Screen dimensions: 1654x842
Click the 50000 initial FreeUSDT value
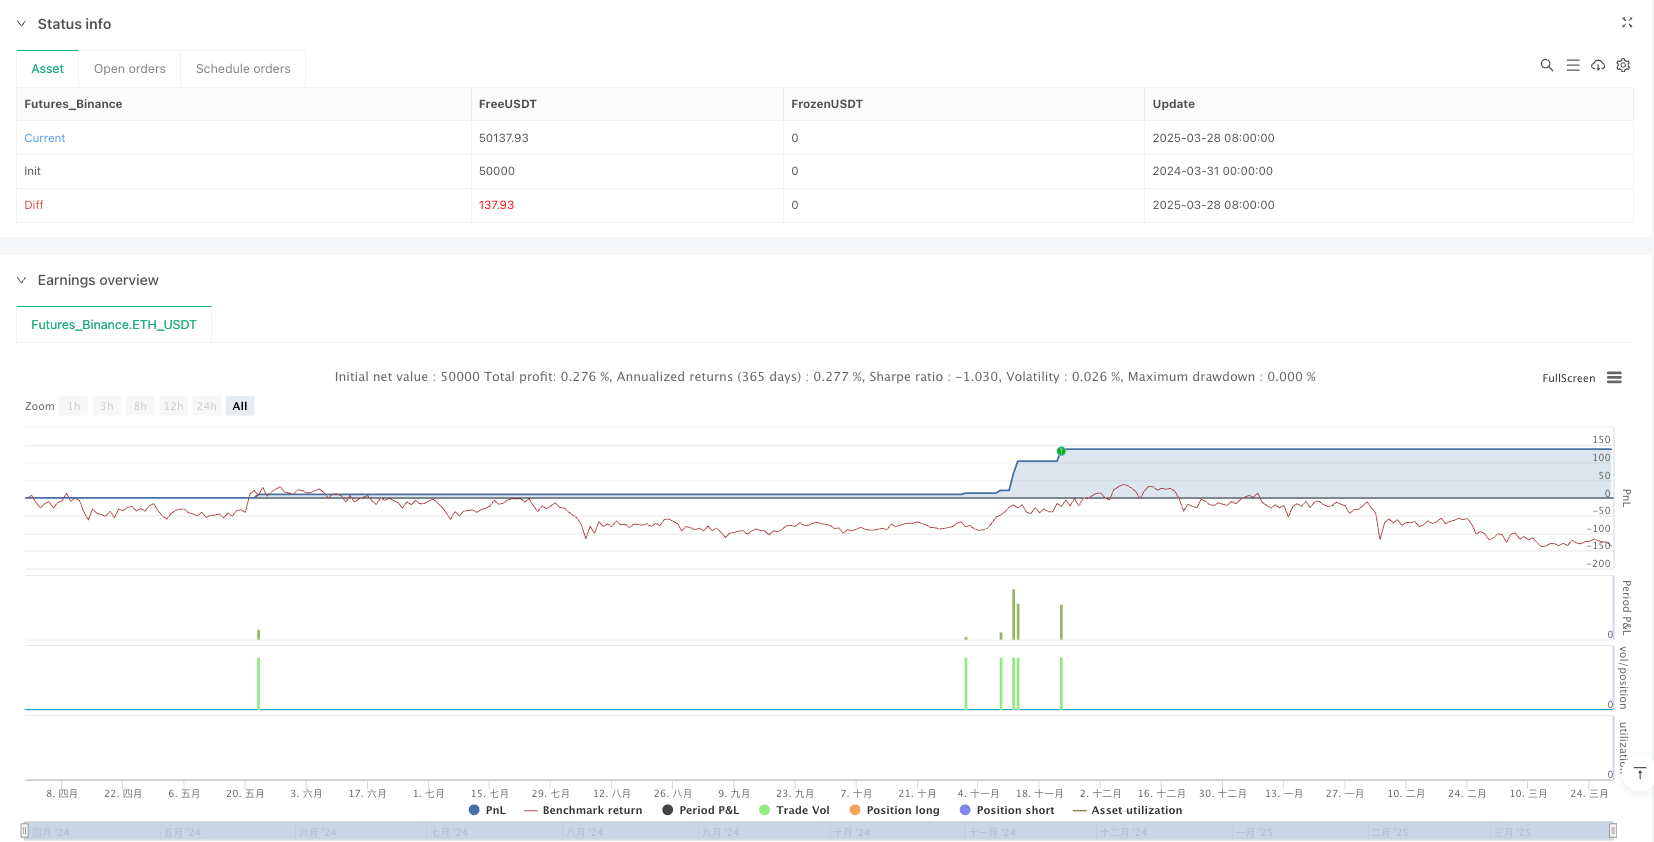[x=497, y=171]
